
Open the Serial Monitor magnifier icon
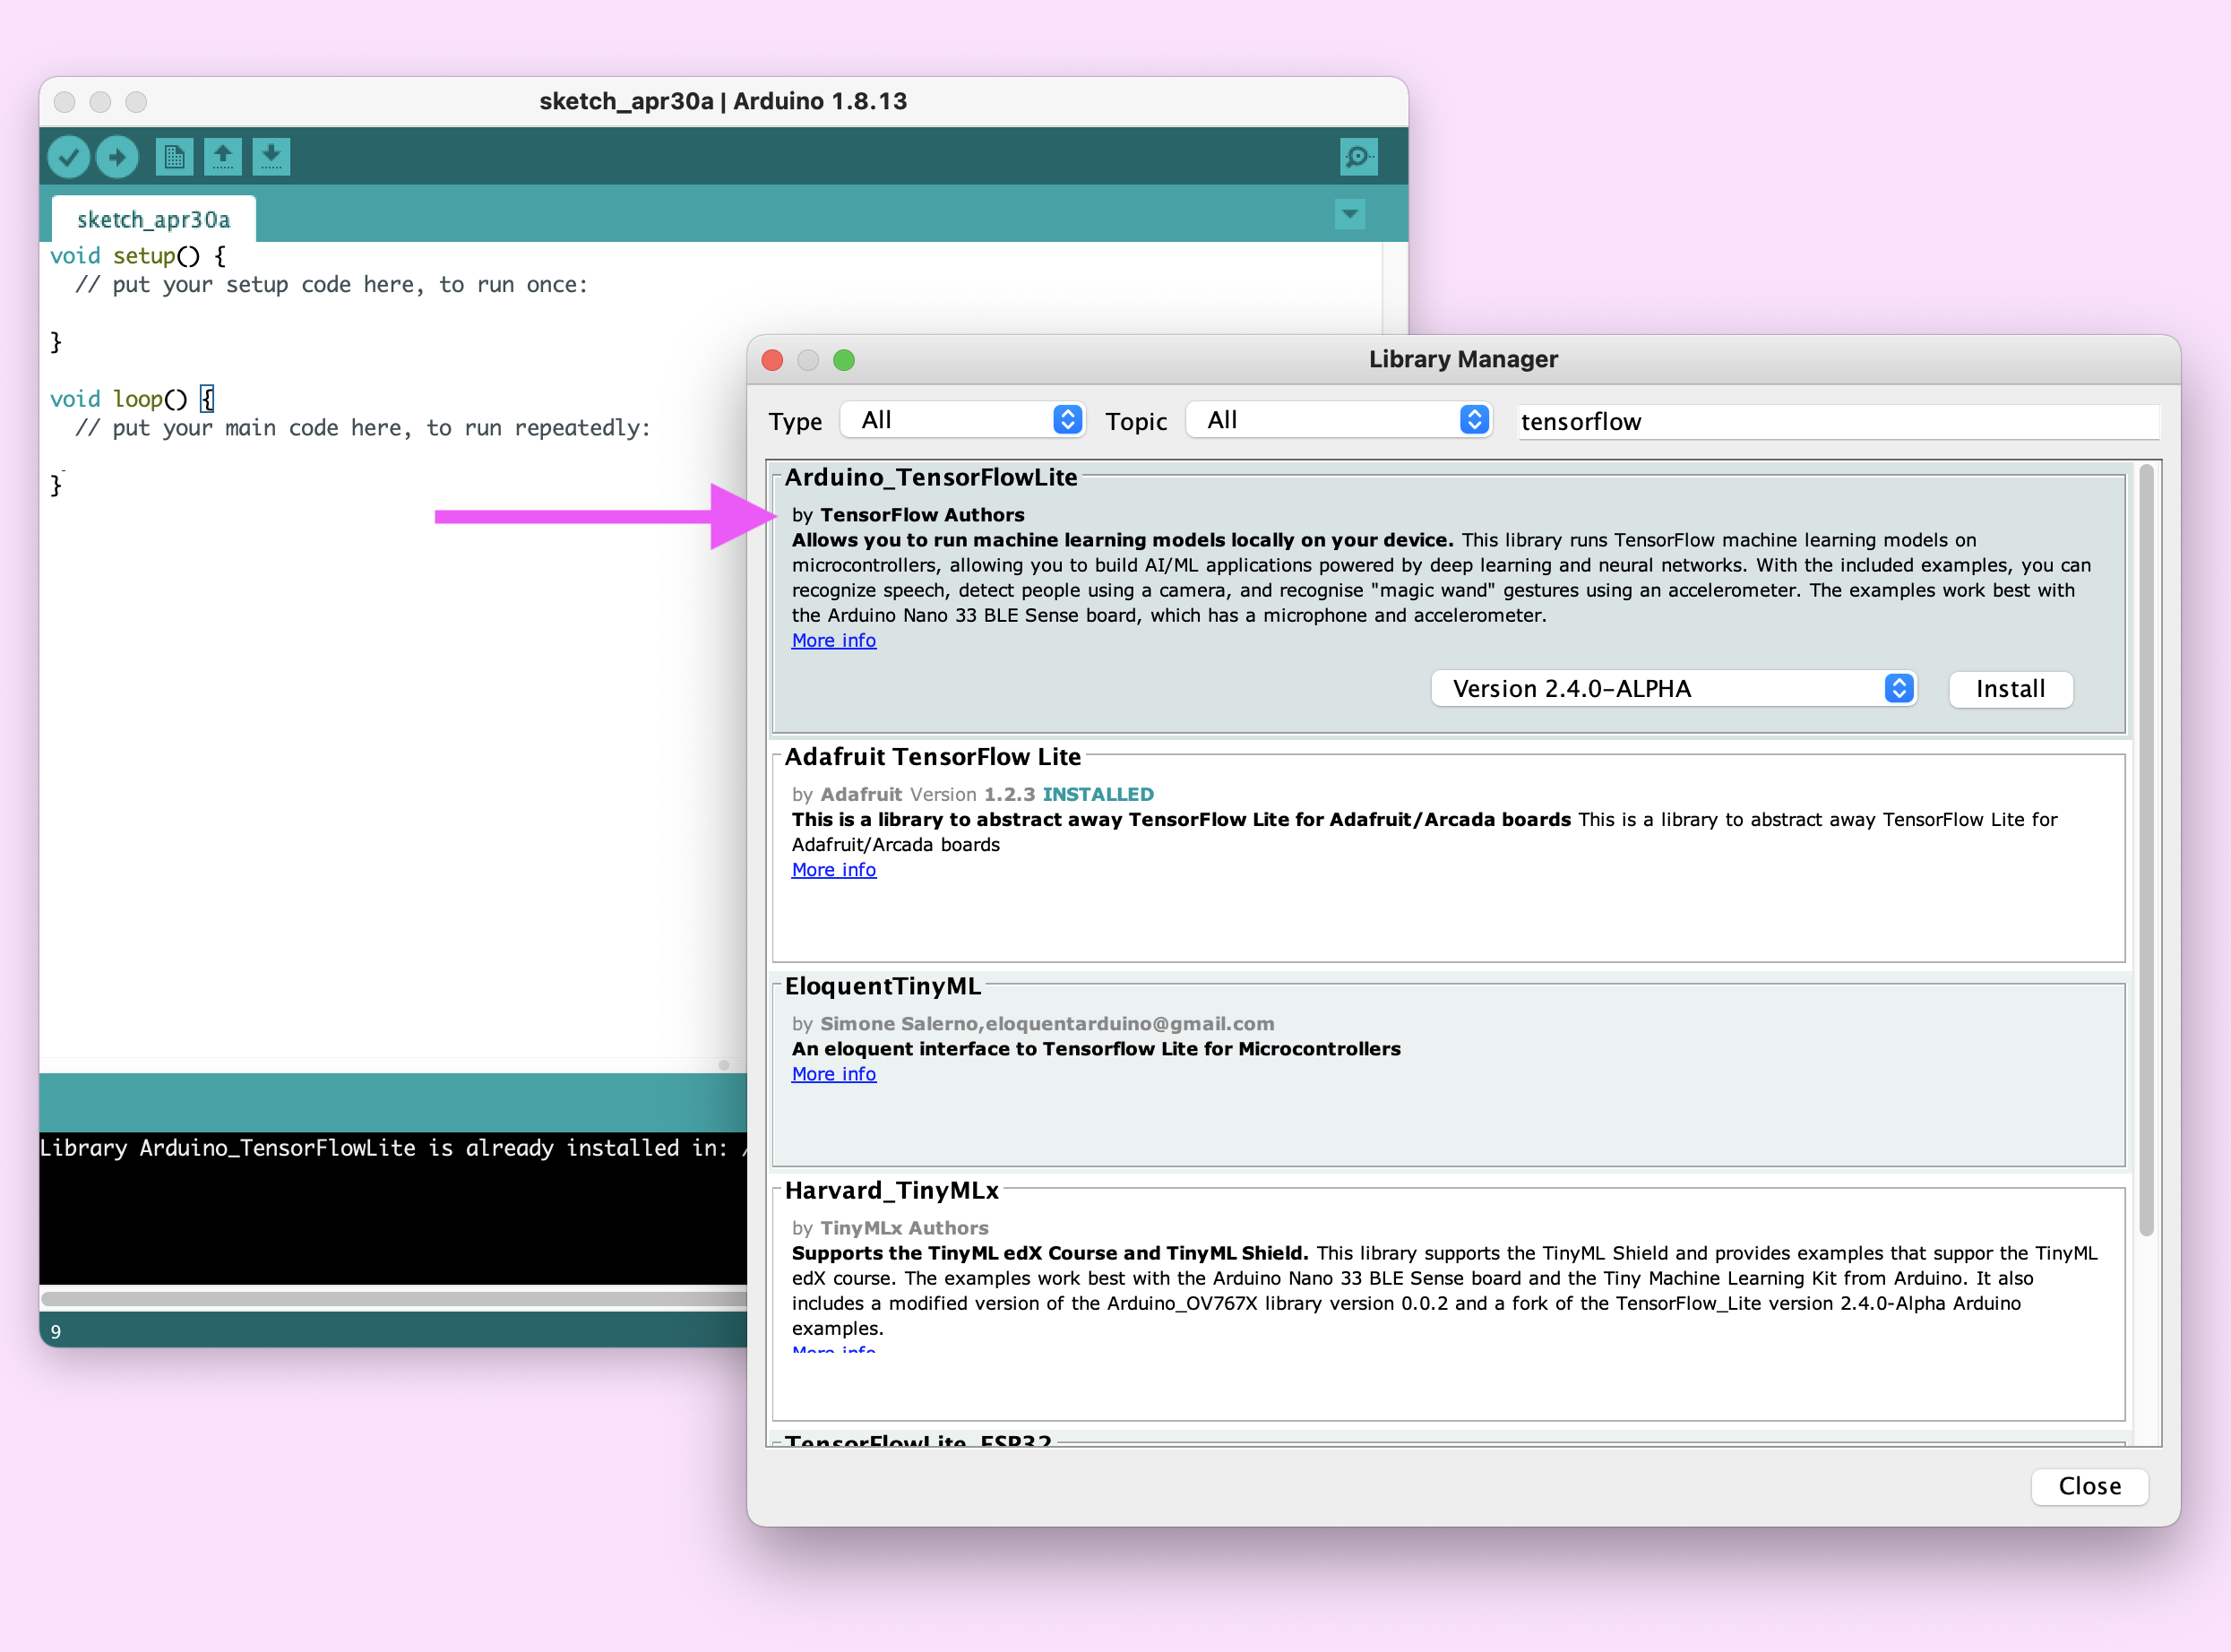tap(1358, 157)
